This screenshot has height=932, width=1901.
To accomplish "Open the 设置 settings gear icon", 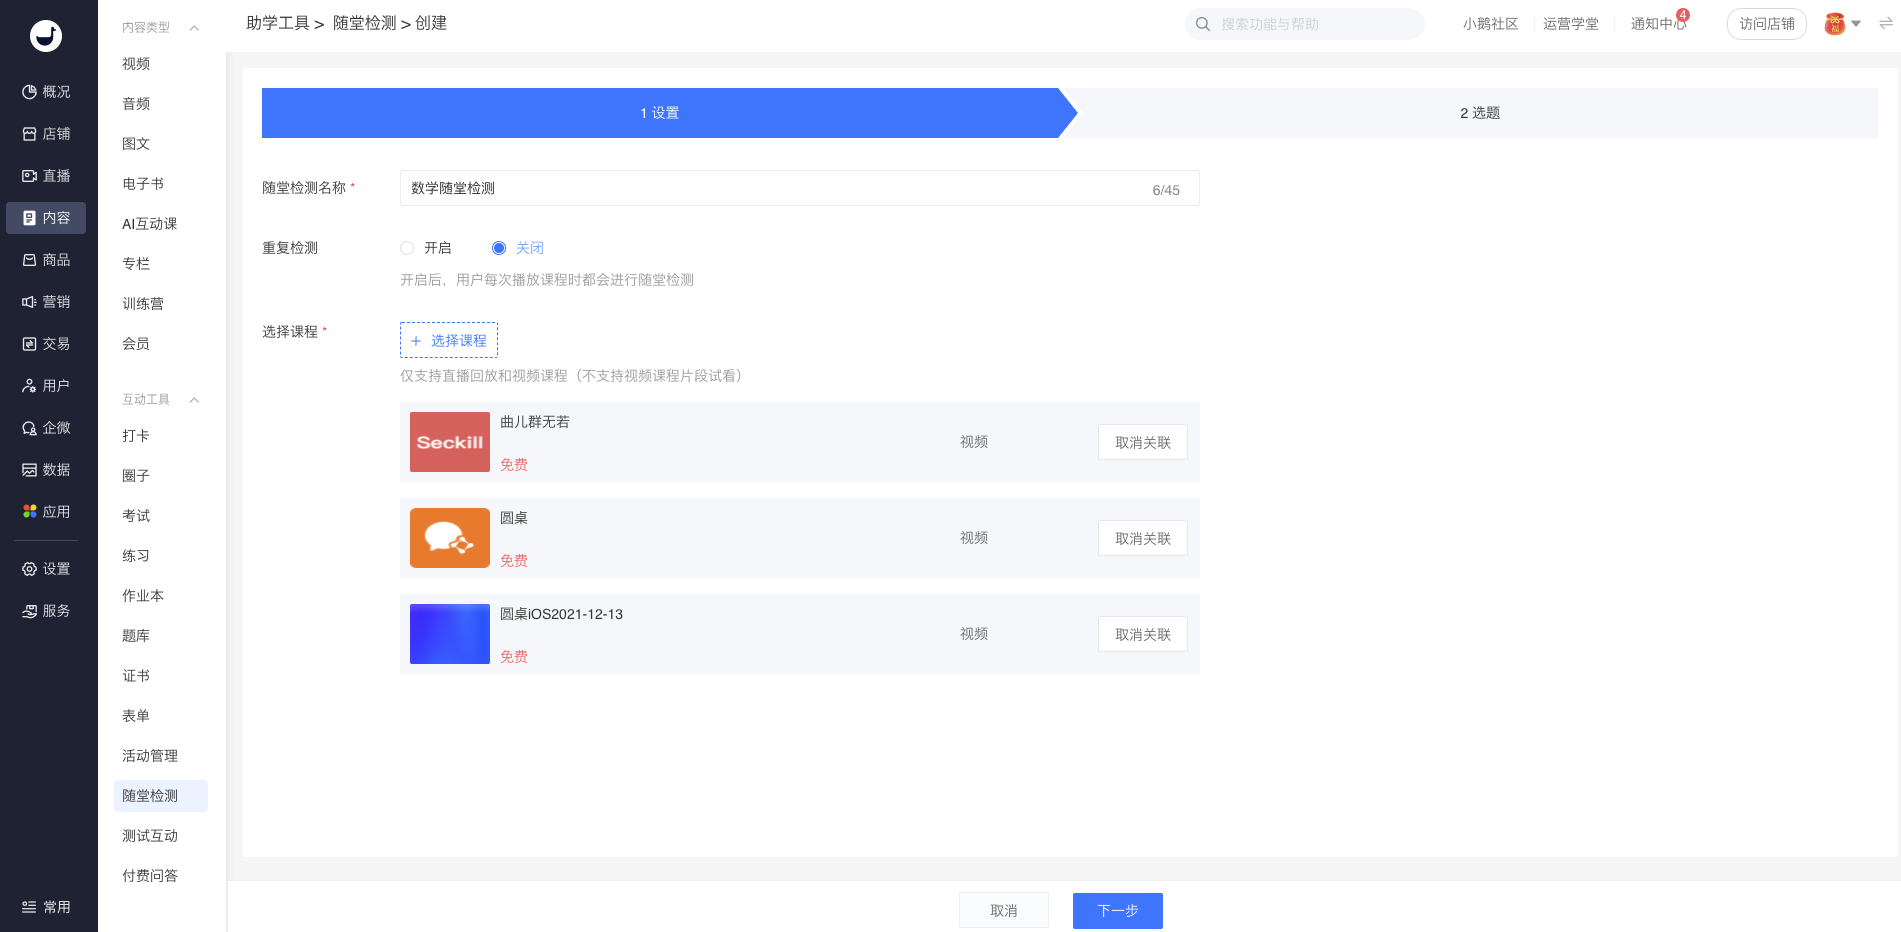I will tap(30, 569).
